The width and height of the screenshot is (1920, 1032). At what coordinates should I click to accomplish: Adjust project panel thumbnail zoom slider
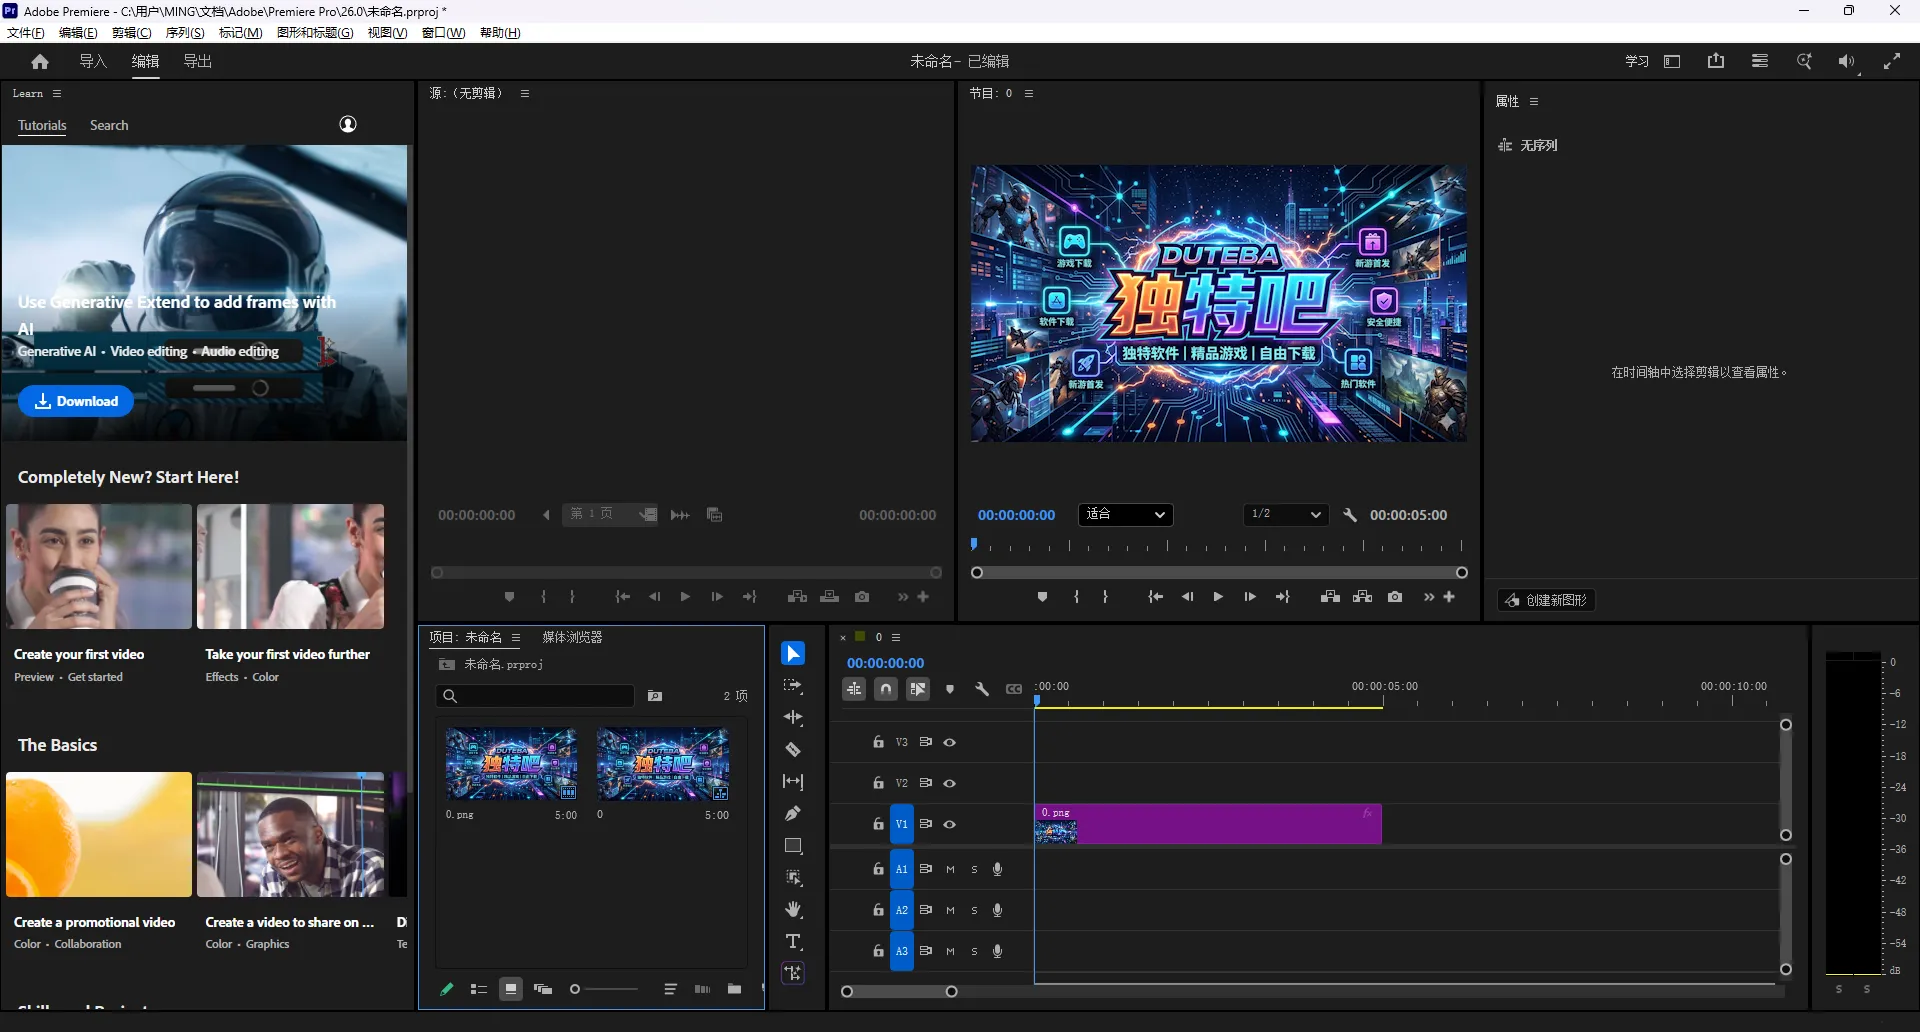605,989
